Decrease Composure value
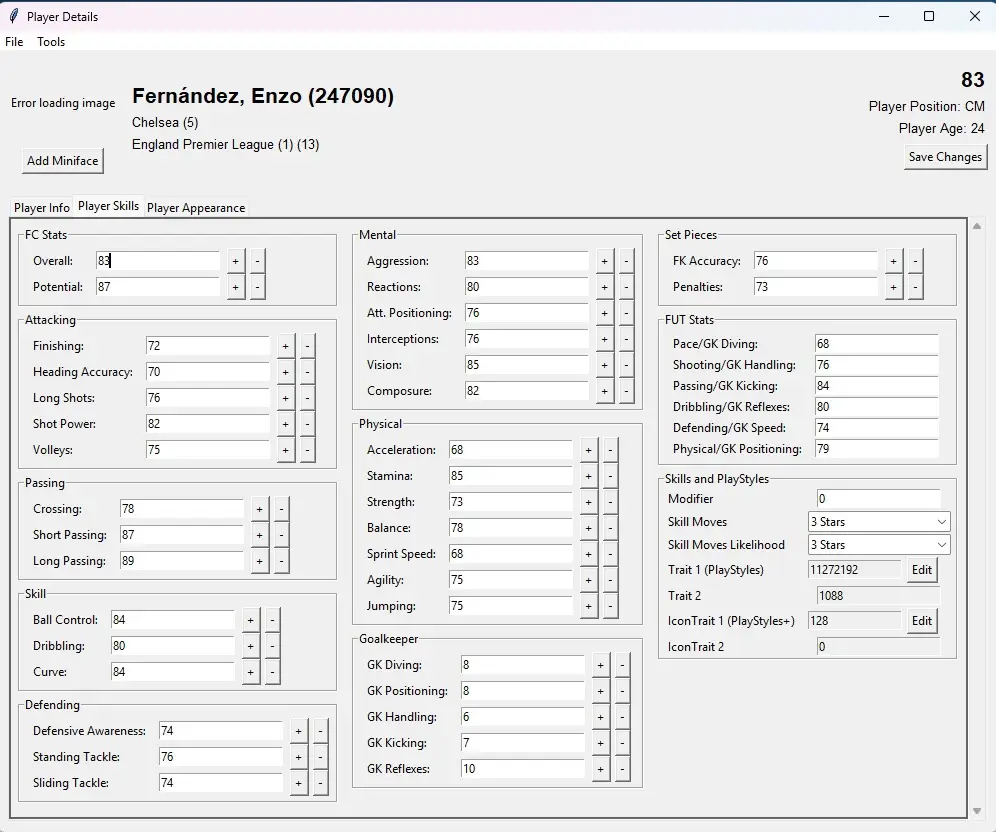Viewport: 996px width, 832px height. click(x=626, y=391)
